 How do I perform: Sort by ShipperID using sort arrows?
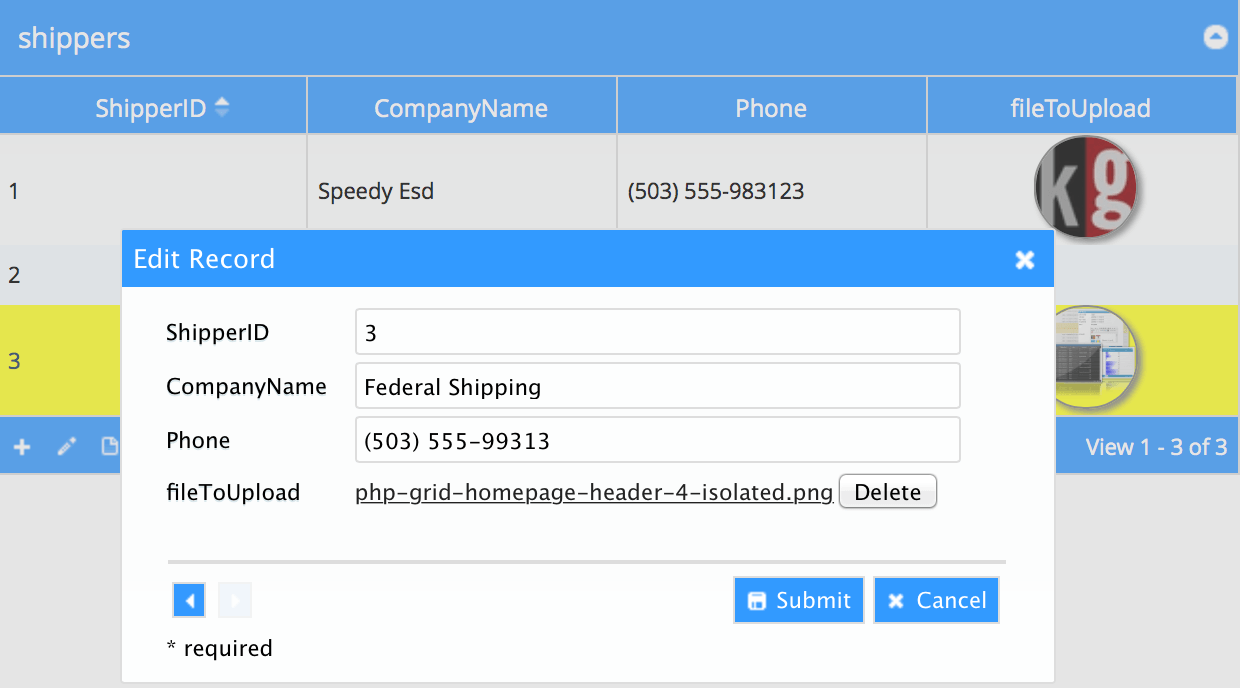point(222,107)
